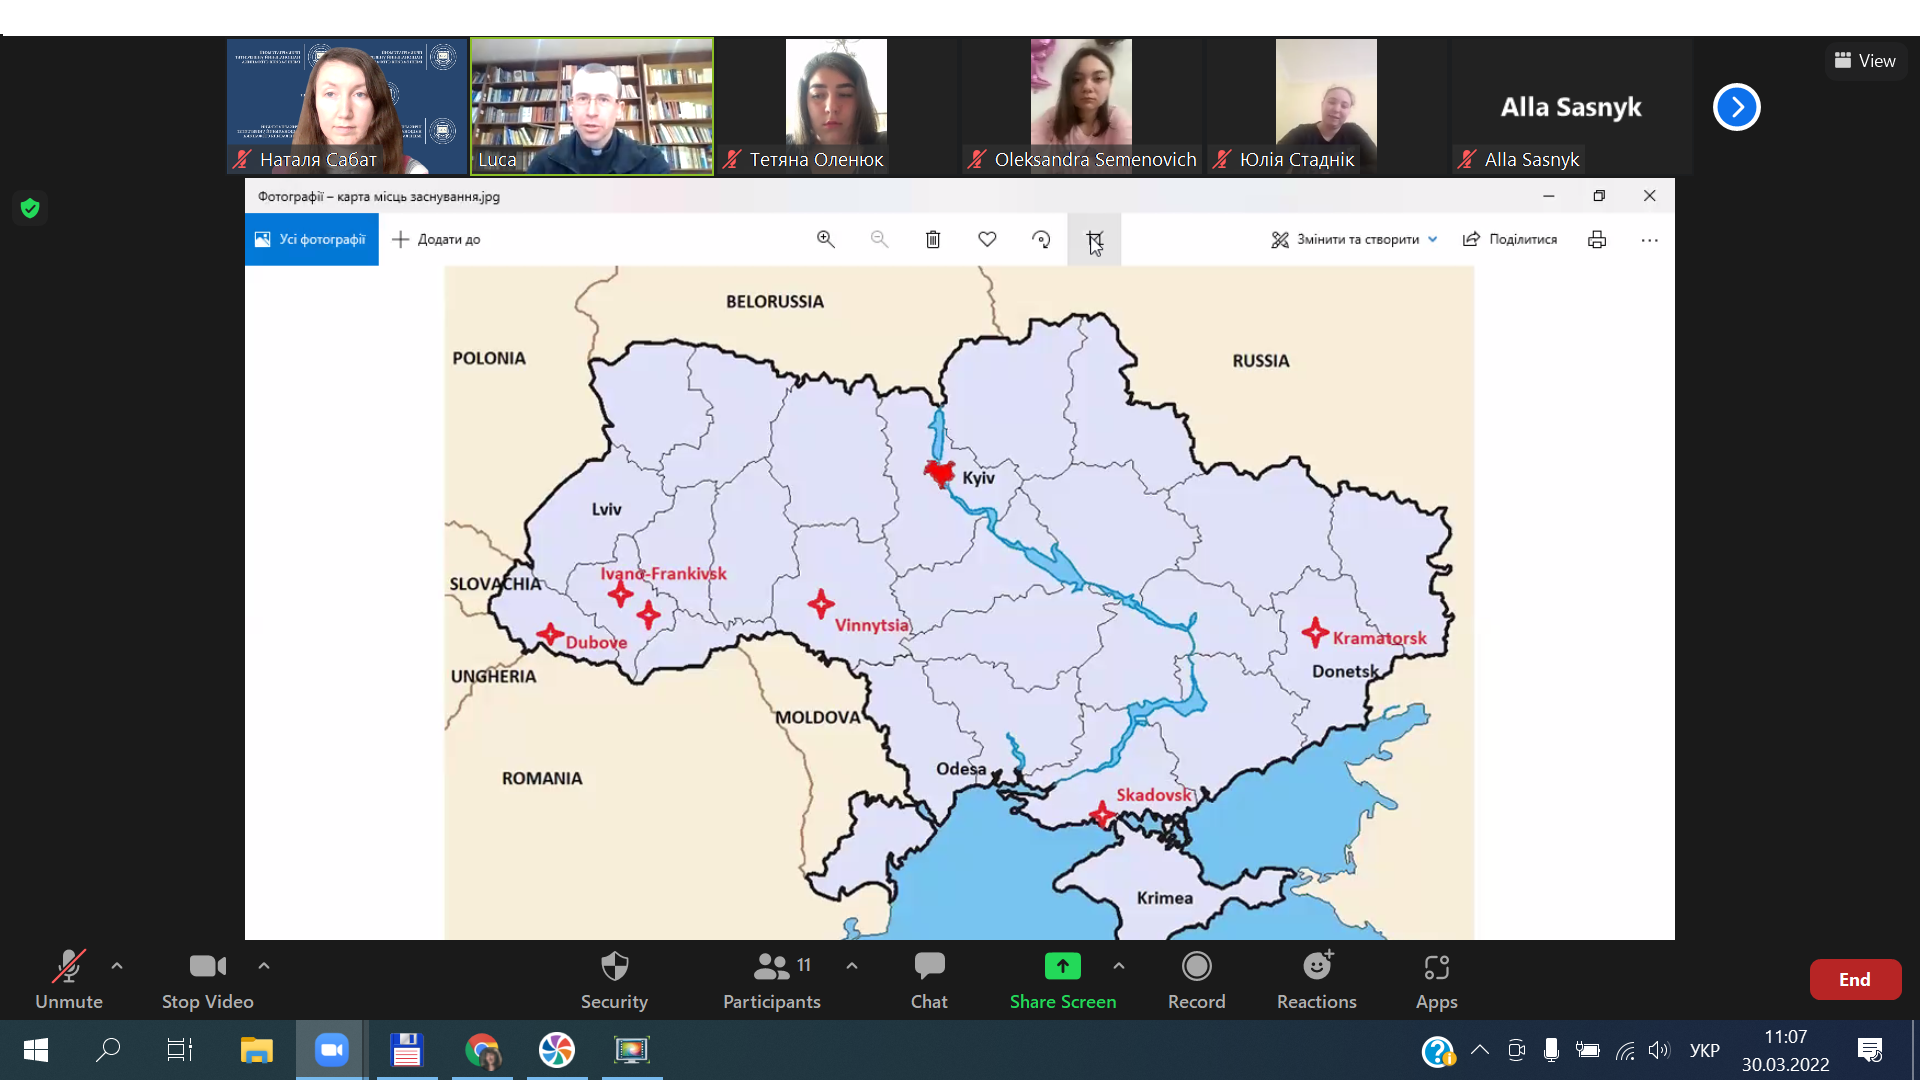Open the View layout menu
Screen dimensions: 1920x1080
pyautogui.click(x=1865, y=61)
